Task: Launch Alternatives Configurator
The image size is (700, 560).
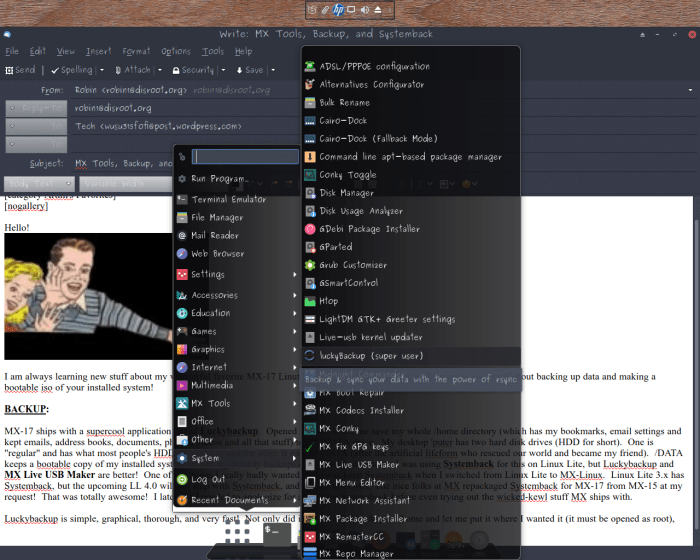Action: point(411,84)
